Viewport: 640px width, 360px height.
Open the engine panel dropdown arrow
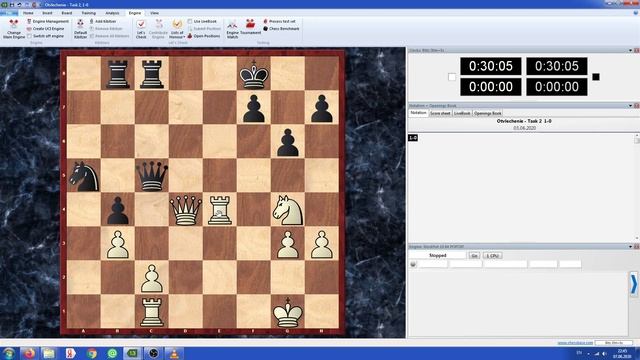point(630,247)
